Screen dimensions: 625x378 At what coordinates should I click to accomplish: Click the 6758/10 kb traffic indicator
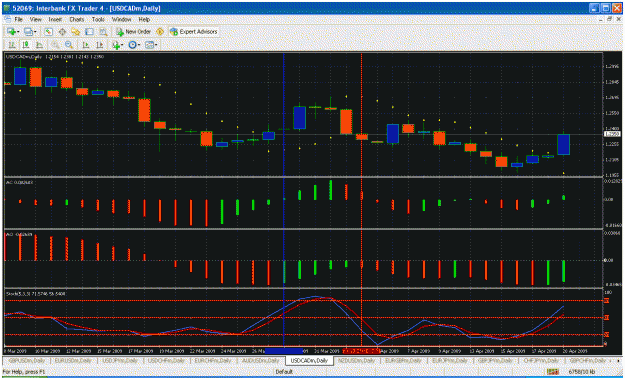582,372
